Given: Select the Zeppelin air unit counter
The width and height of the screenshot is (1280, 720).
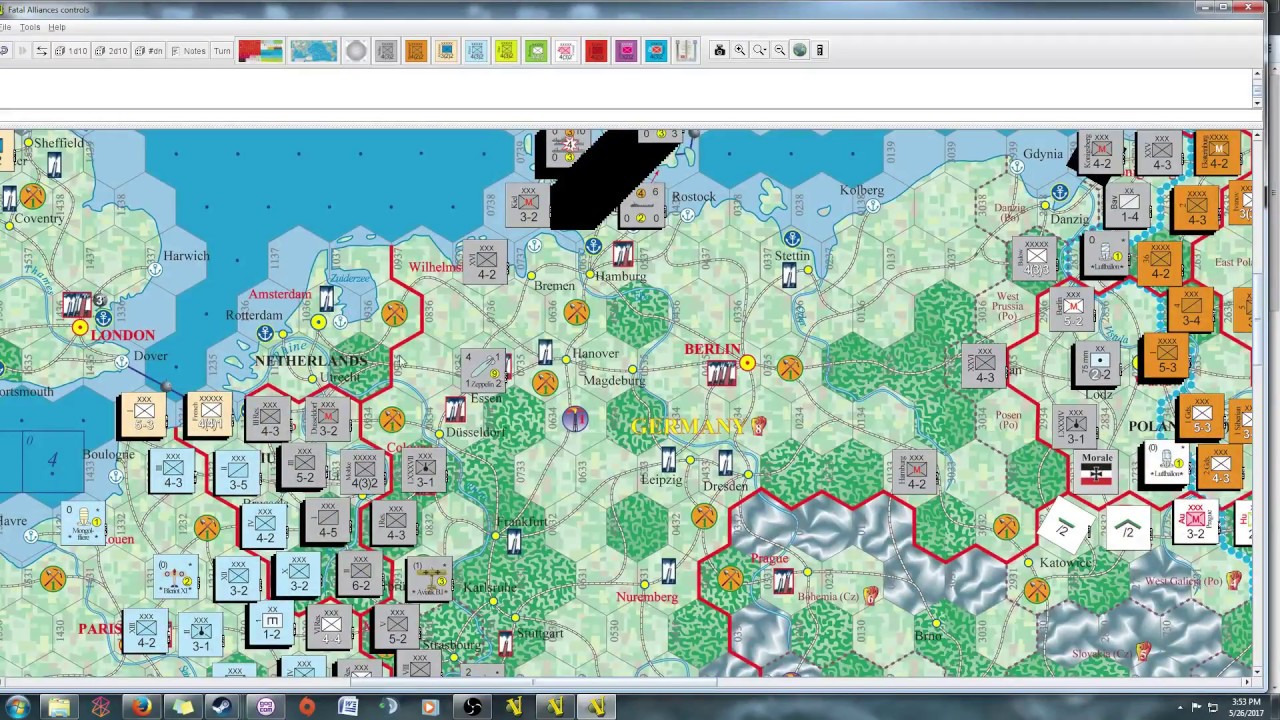Looking at the screenshot, I should click(485, 370).
